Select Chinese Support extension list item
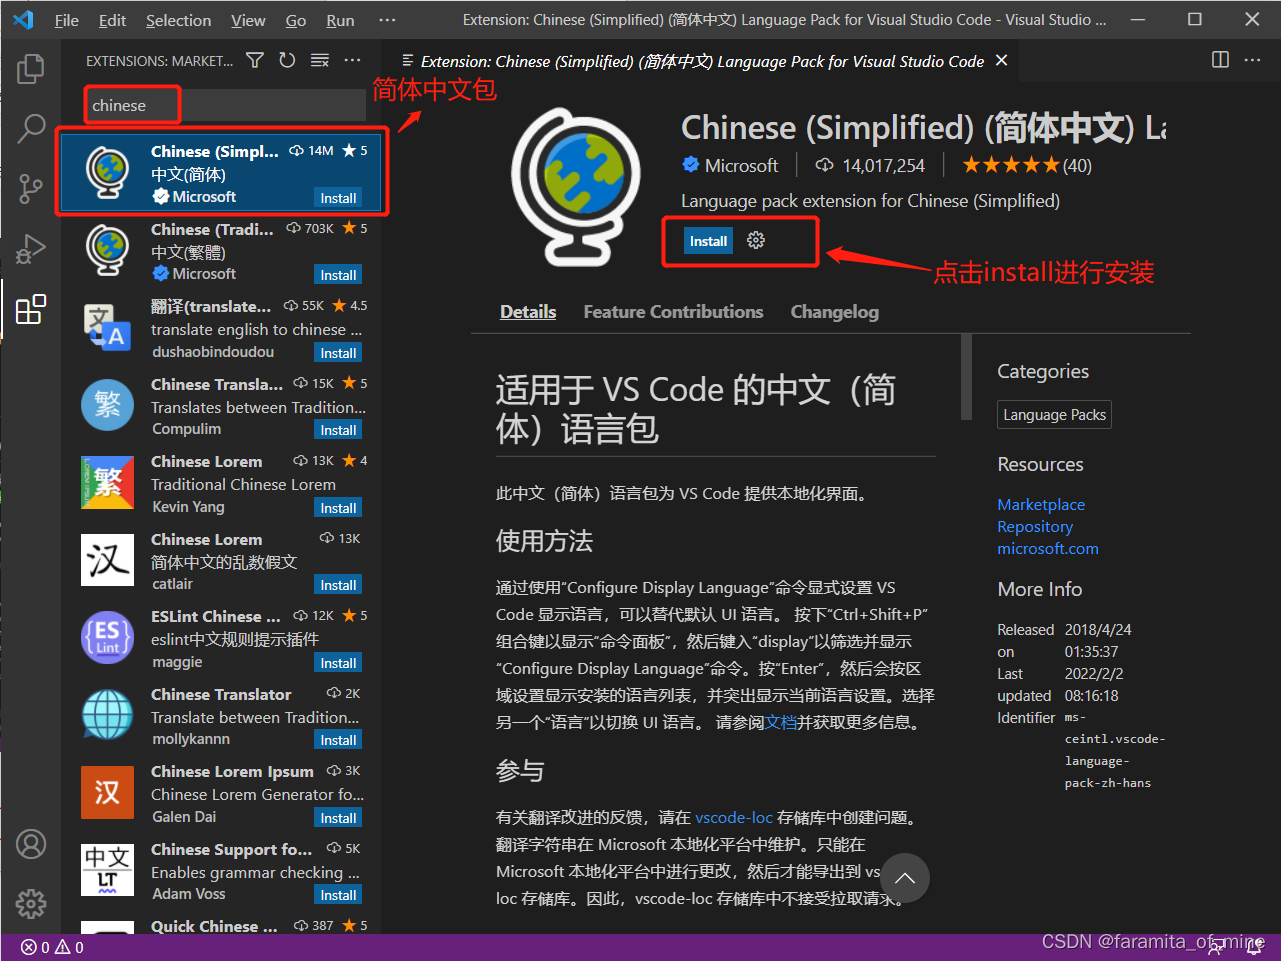Image resolution: width=1281 pixels, height=961 pixels. pos(222,870)
